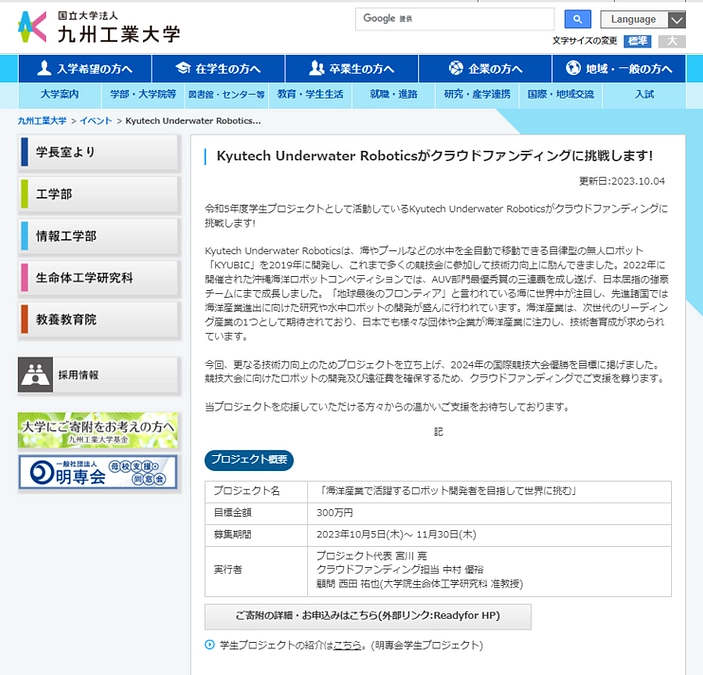Open 企業の方へ tab
The width and height of the screenshot is (703, 675).
(485, 69)
